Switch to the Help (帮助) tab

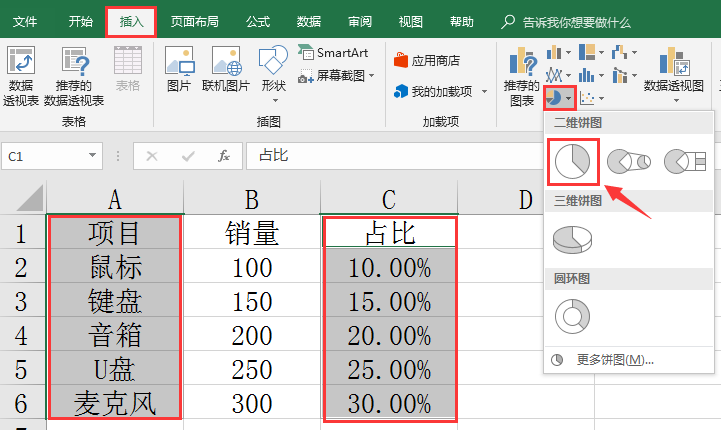click(462, 22)
